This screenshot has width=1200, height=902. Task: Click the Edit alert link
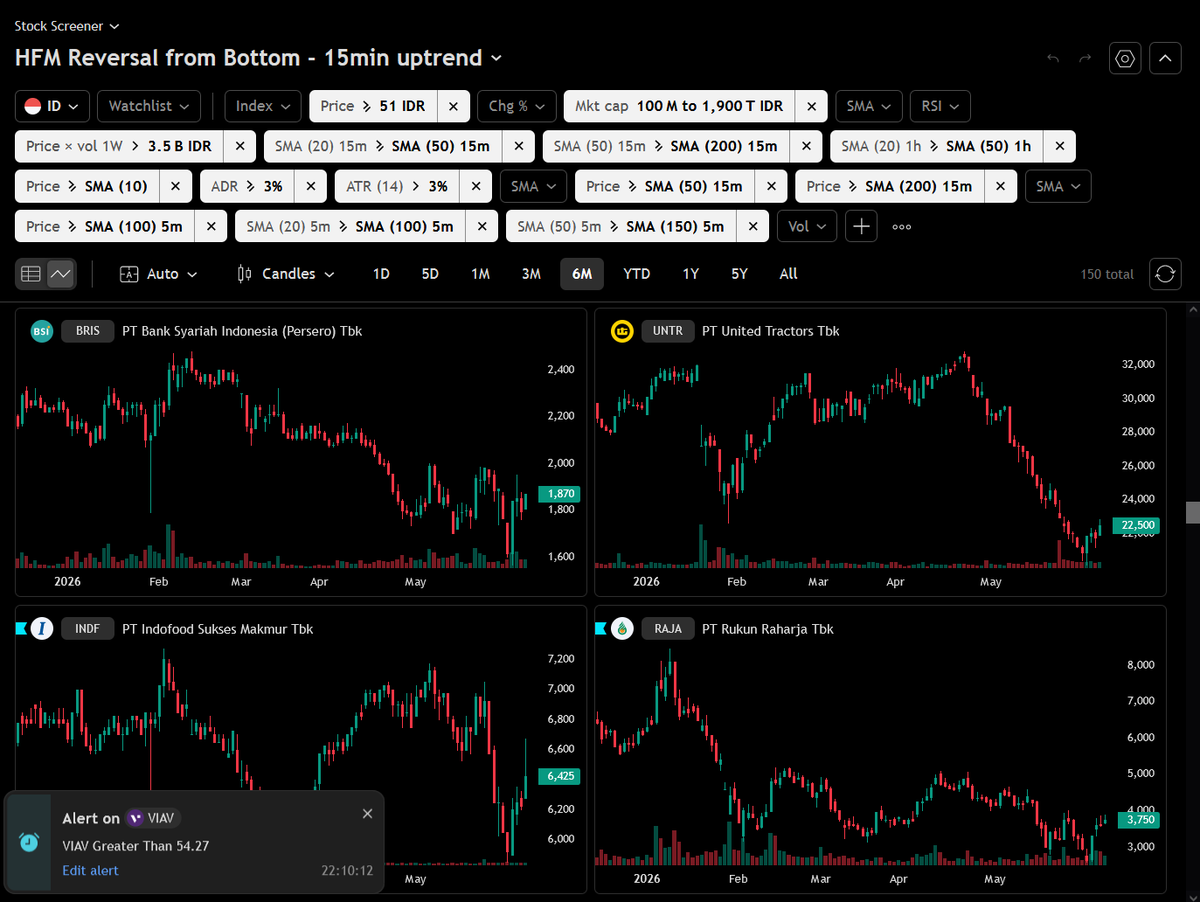point(90,870)
